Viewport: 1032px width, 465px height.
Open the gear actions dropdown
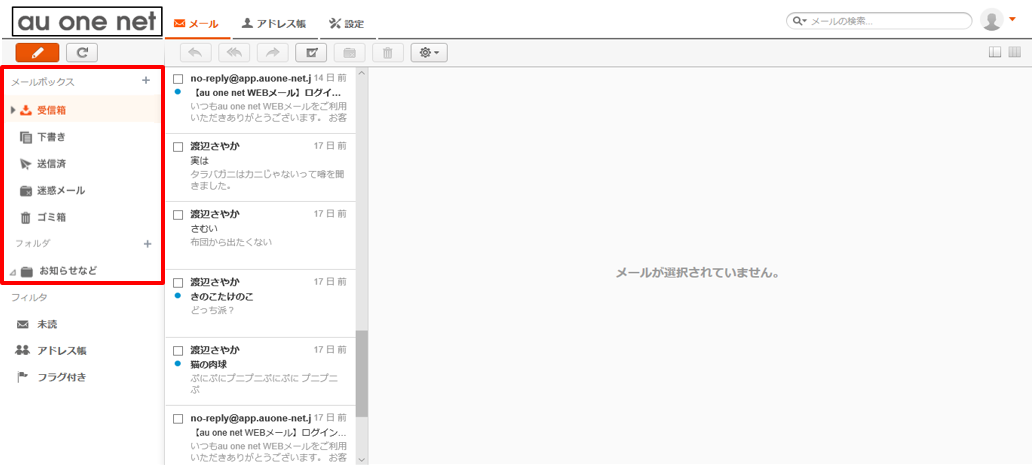tap(429, 53)
